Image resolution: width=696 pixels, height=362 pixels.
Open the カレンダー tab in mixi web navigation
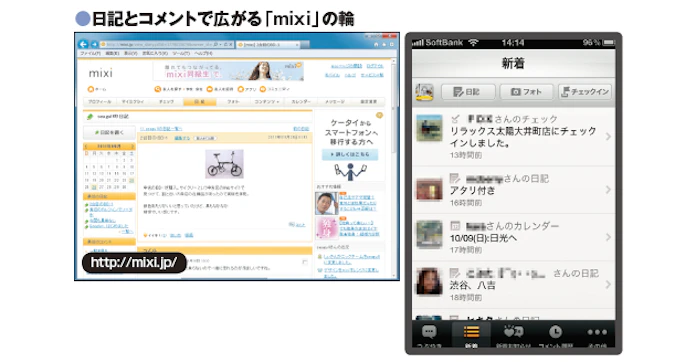301,102
